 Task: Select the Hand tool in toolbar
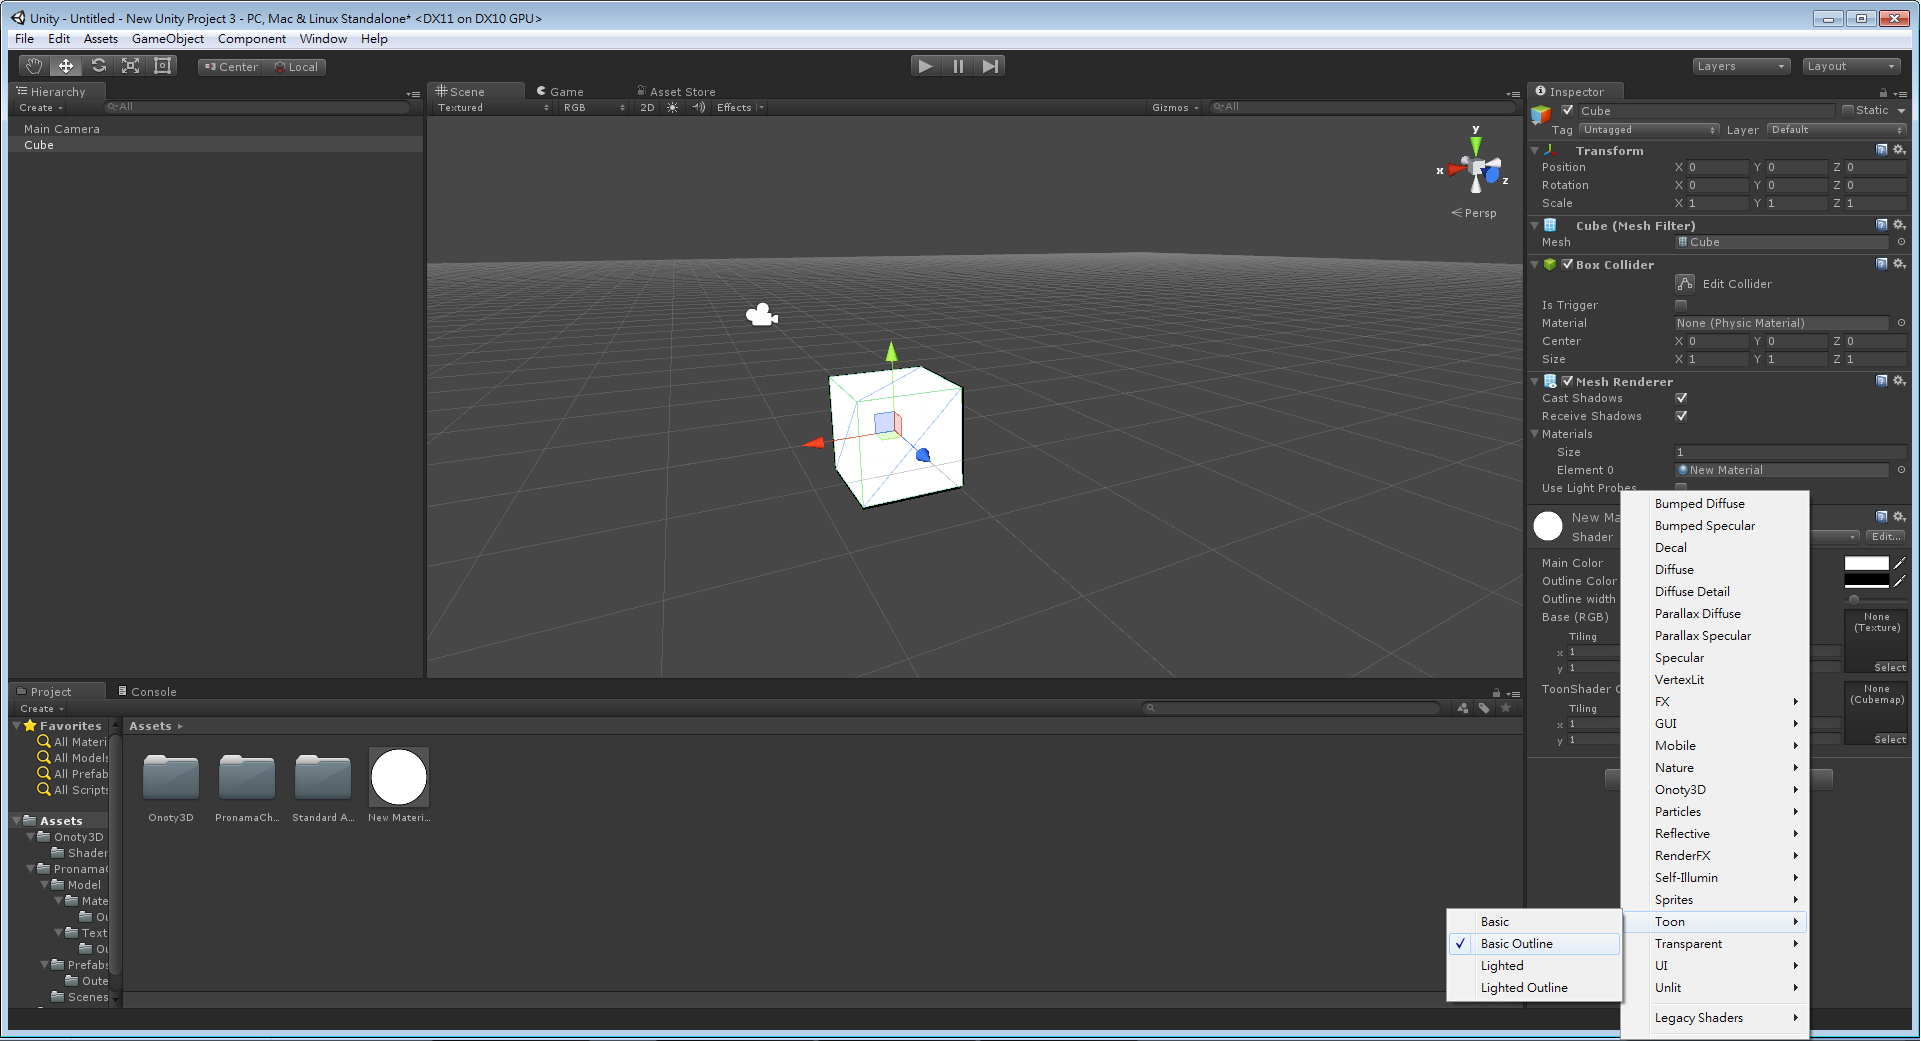[34, 66]
